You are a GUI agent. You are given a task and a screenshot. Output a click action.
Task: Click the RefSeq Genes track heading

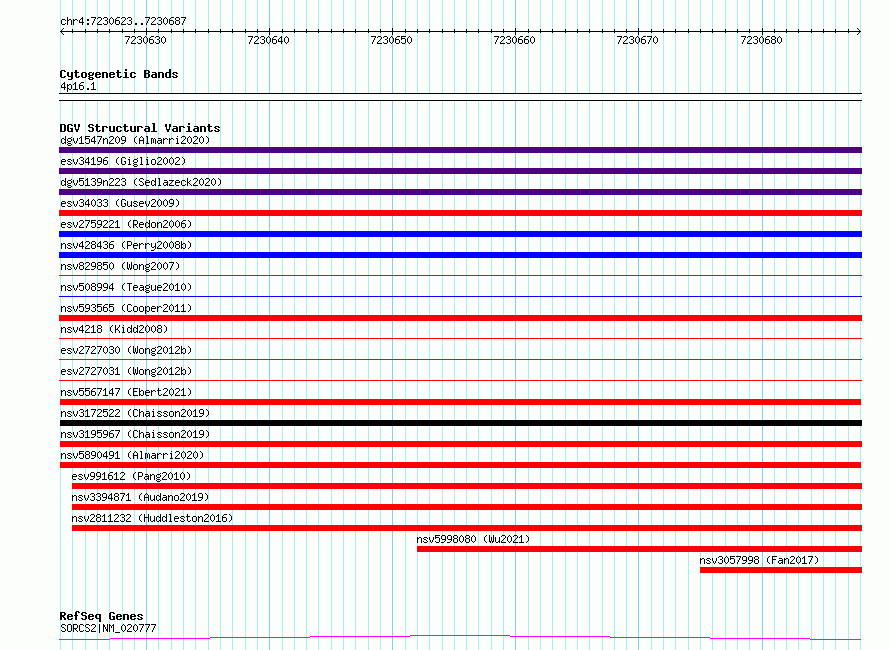point(102,616)
